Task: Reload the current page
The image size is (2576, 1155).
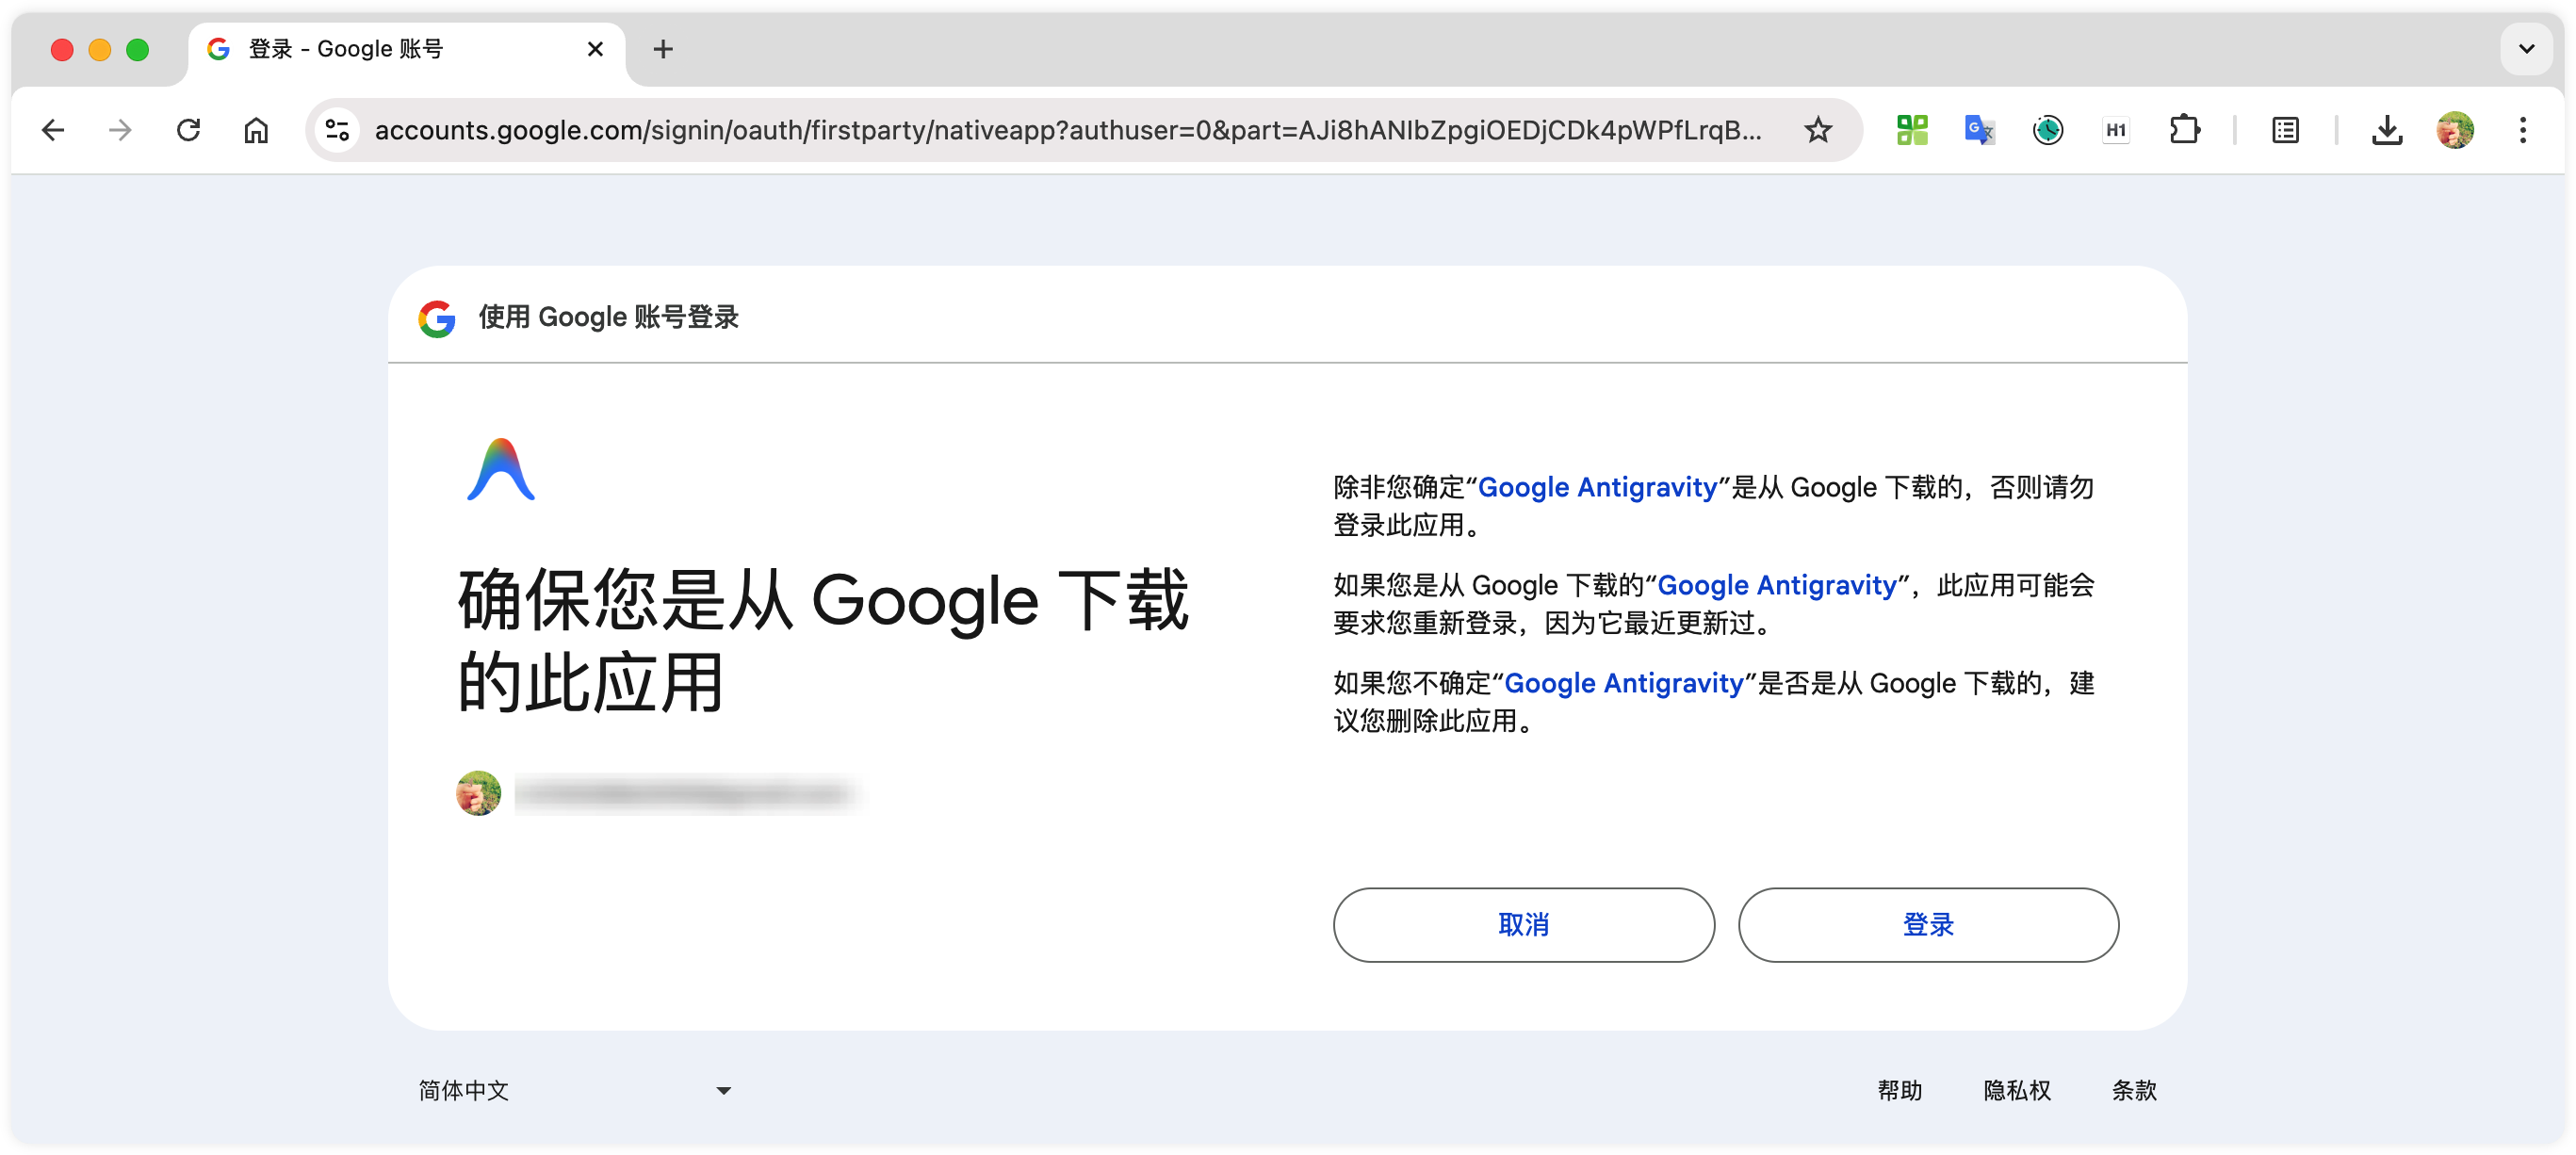Action: (188, 130)
